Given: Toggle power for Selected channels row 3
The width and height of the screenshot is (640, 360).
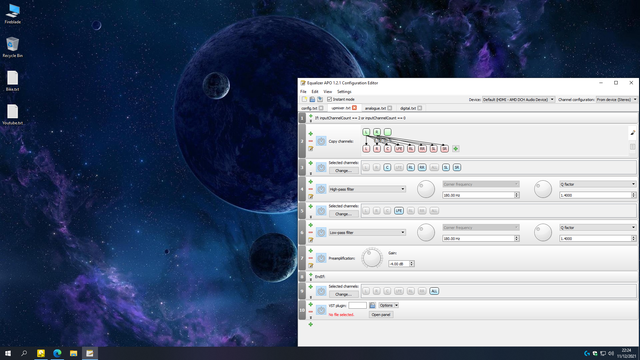Looking at the screenshot, I should tap(321, 167).
